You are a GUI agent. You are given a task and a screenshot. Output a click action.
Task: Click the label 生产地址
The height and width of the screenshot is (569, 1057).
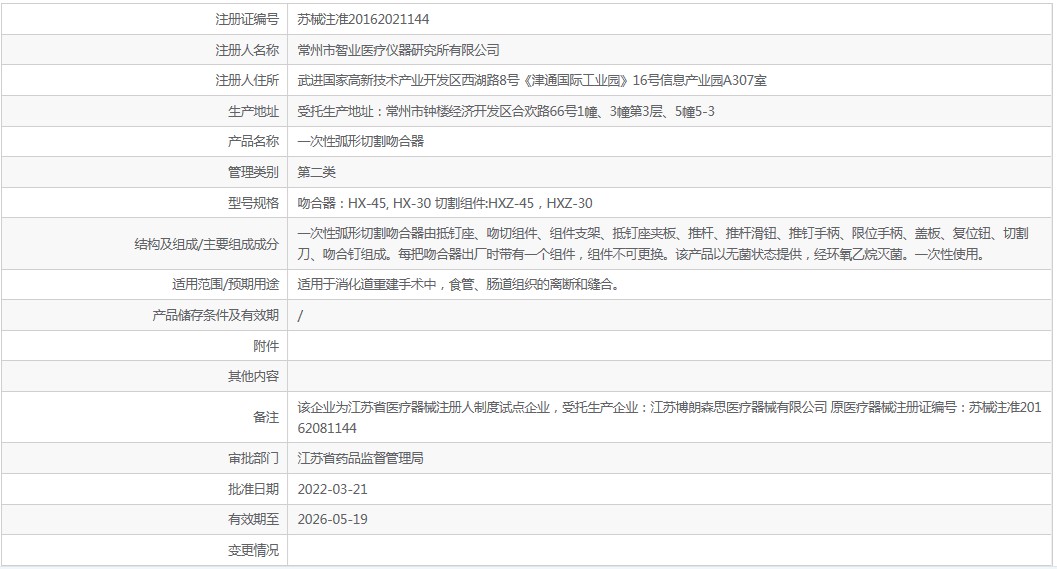pyautogui.click(x=253, y=111)
